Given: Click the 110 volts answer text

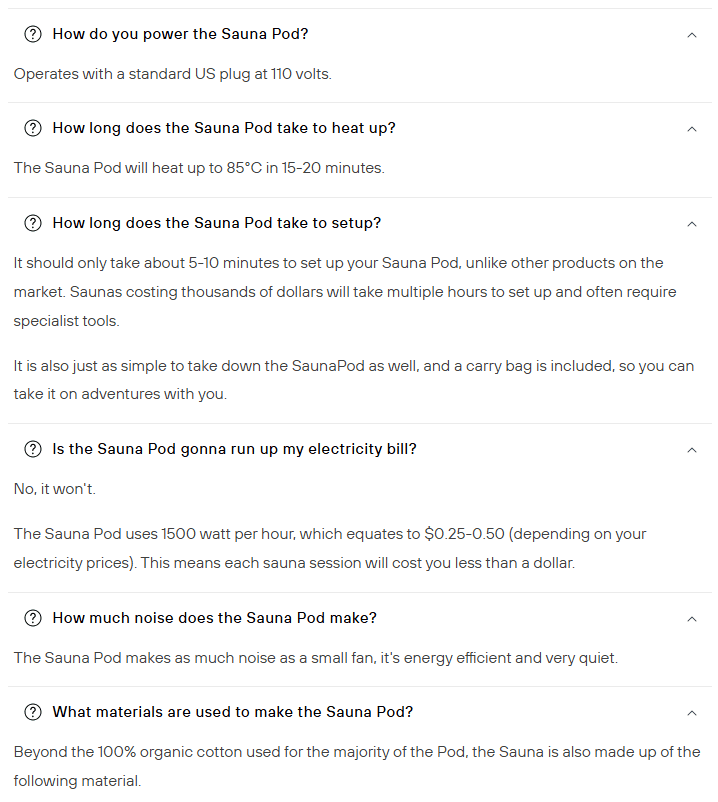Looking at the screenshot, I should click(172, 74).
